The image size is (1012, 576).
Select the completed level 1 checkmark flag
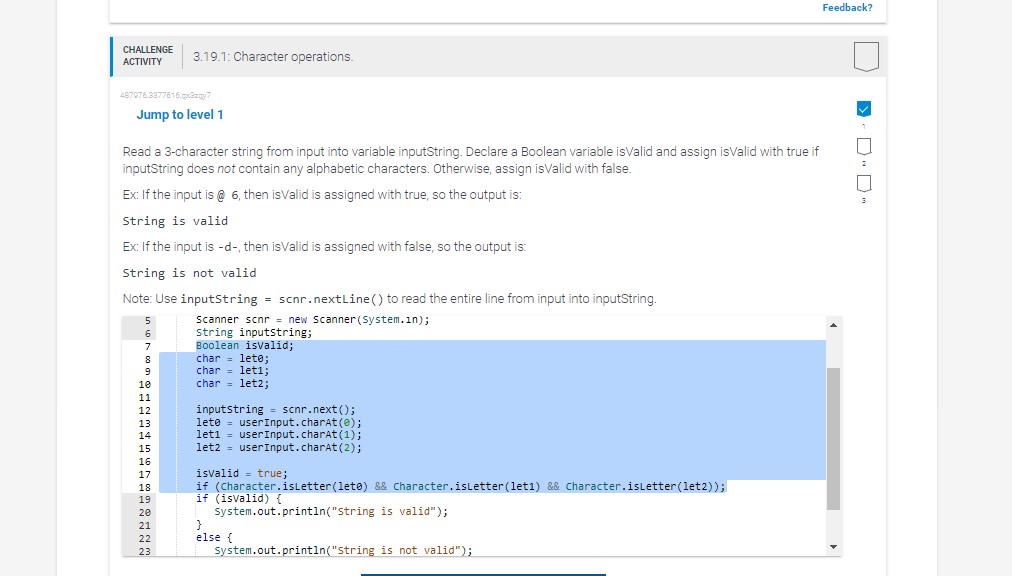point(863,108)
